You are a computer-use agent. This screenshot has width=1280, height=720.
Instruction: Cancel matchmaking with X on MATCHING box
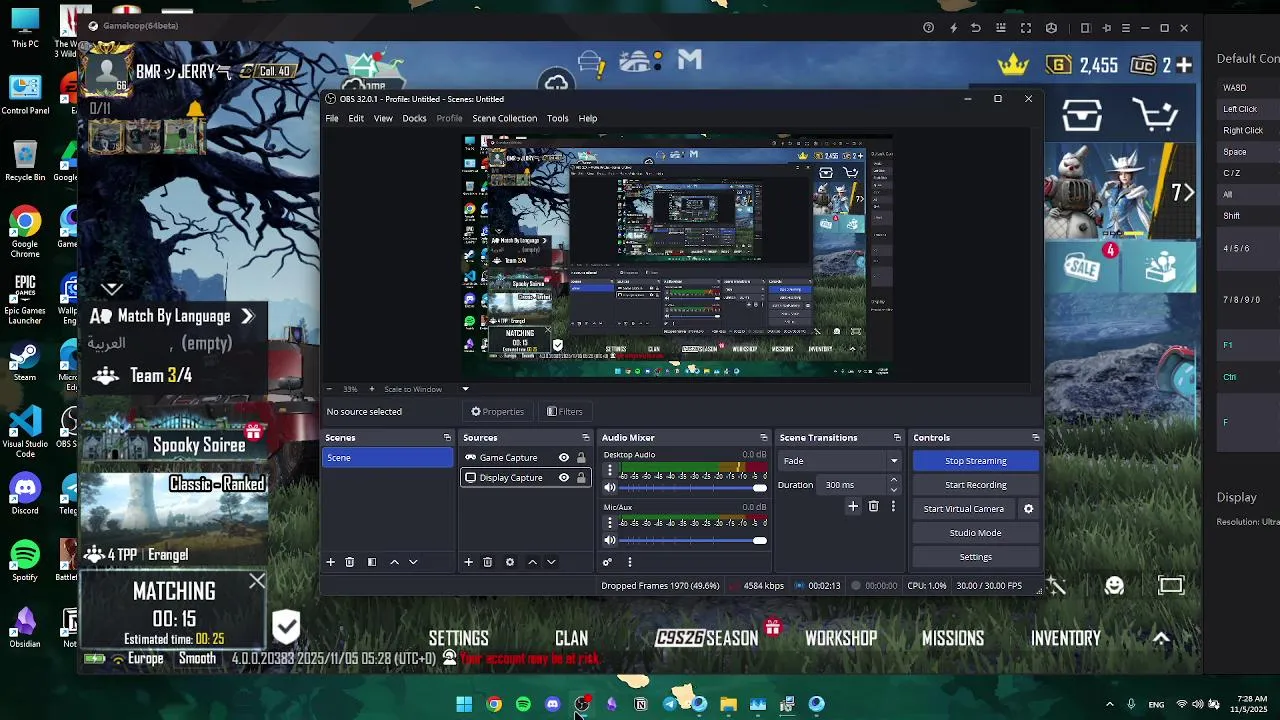257,581
